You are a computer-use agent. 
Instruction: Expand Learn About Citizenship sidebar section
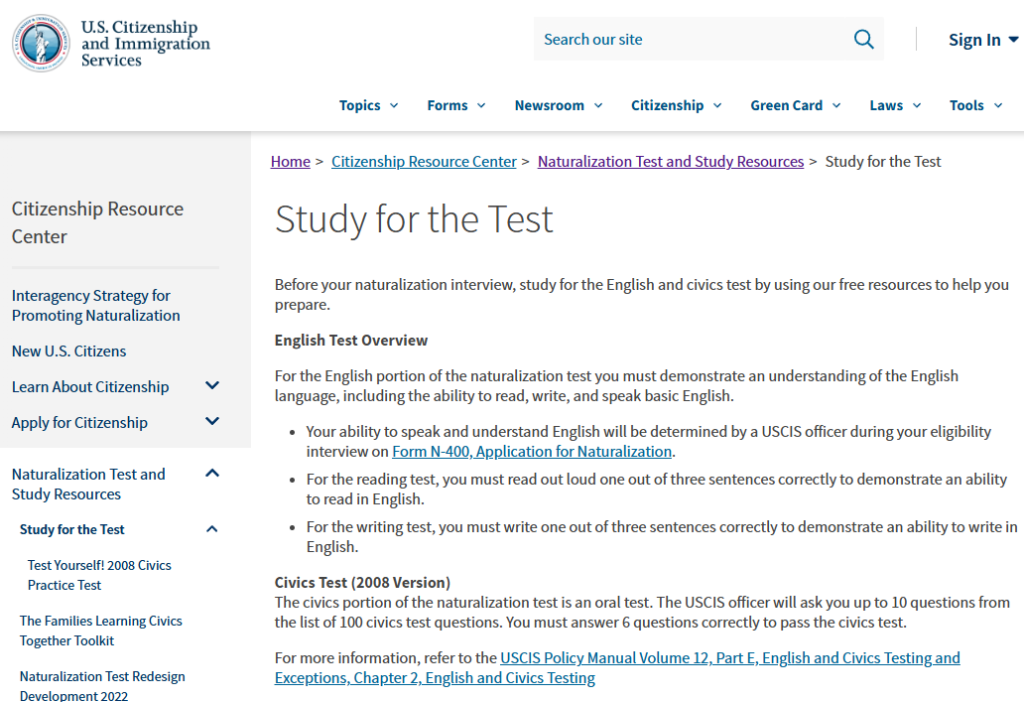[x=212, y=386]
